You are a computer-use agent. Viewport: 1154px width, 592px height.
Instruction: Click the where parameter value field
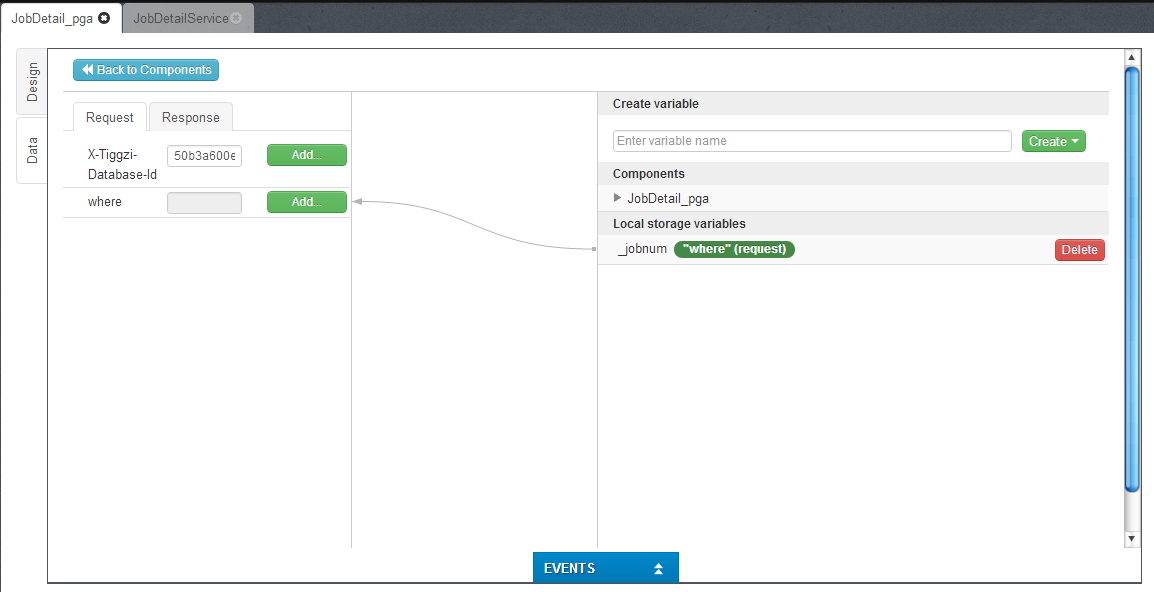204,202
